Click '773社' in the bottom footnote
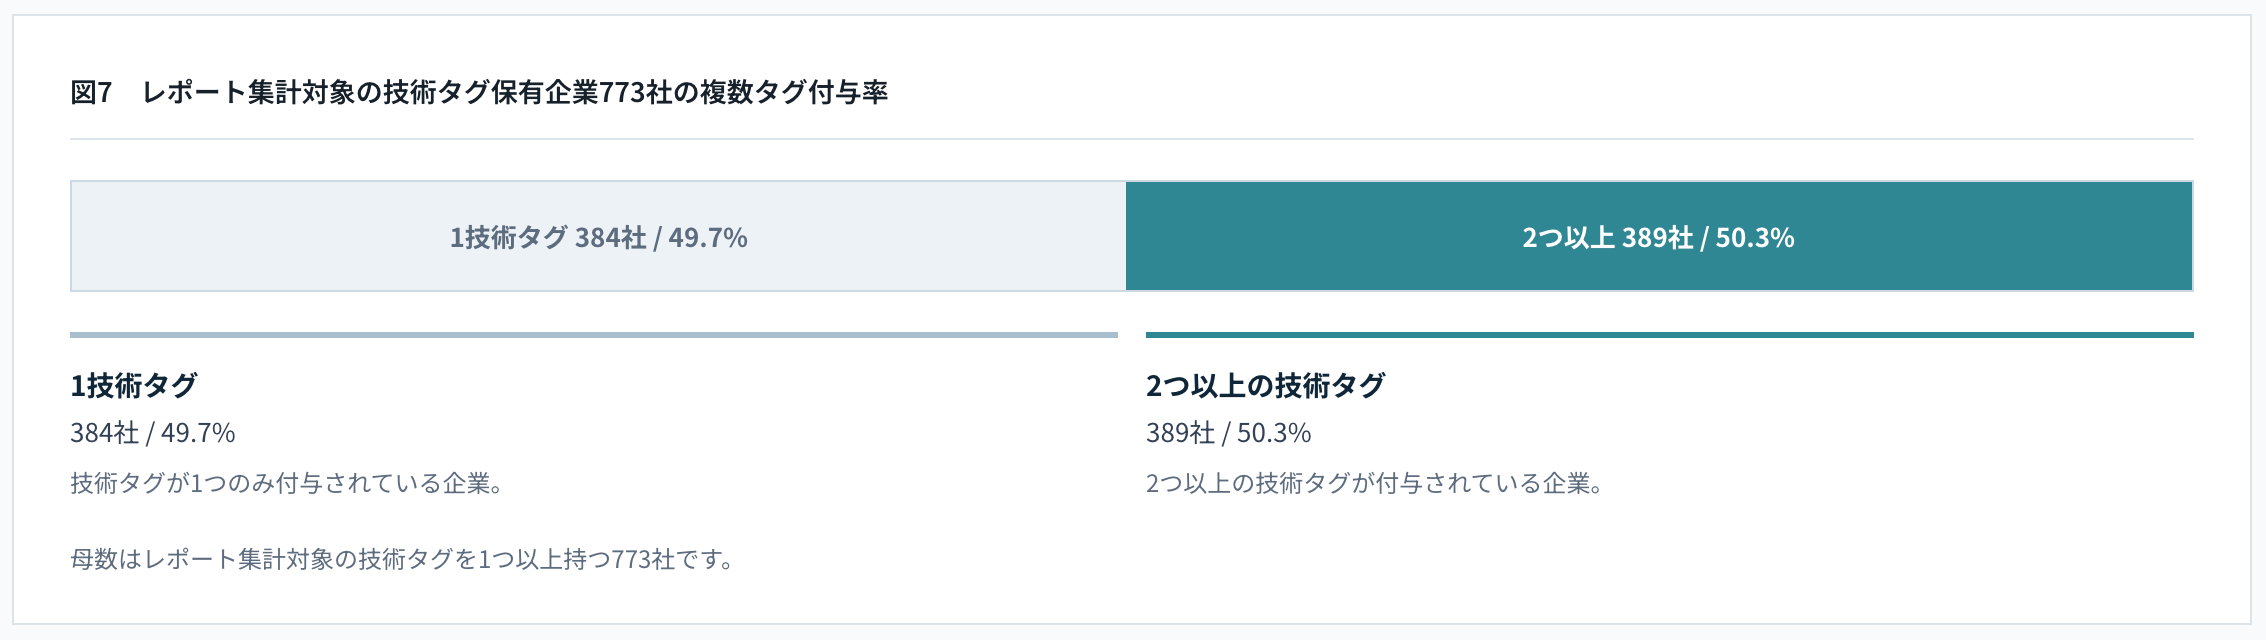2266x640 pixels. coord(644,559)
